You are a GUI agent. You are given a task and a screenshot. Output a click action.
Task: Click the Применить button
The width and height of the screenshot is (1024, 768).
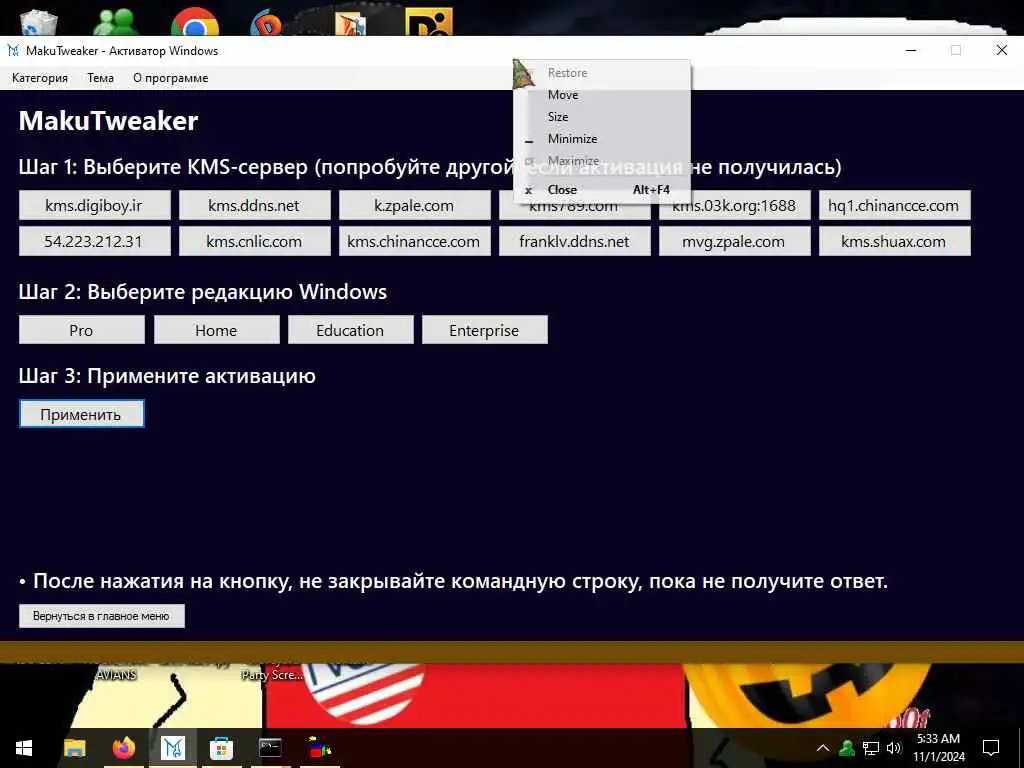coord(82,414)
